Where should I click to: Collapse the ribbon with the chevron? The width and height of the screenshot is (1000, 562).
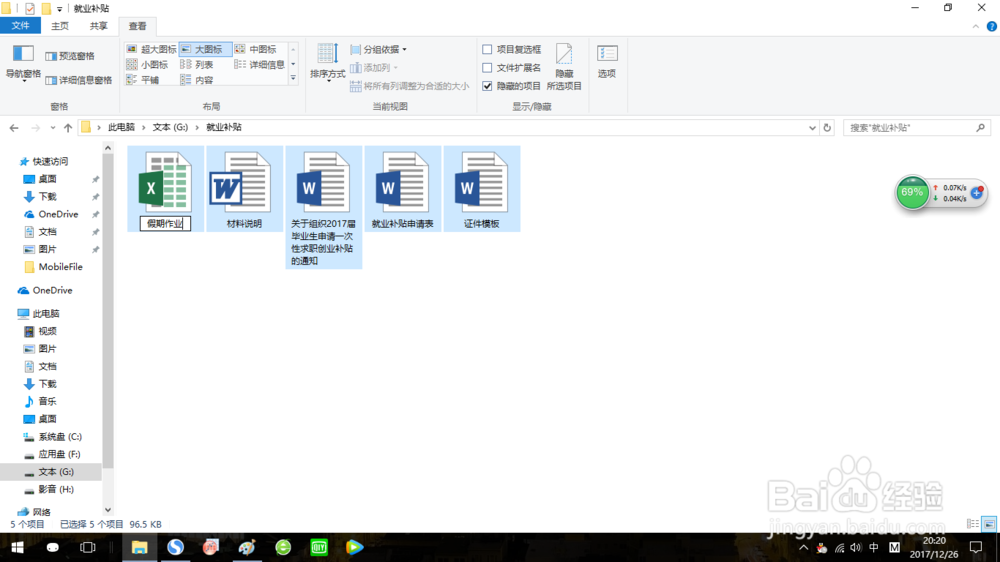976,26
